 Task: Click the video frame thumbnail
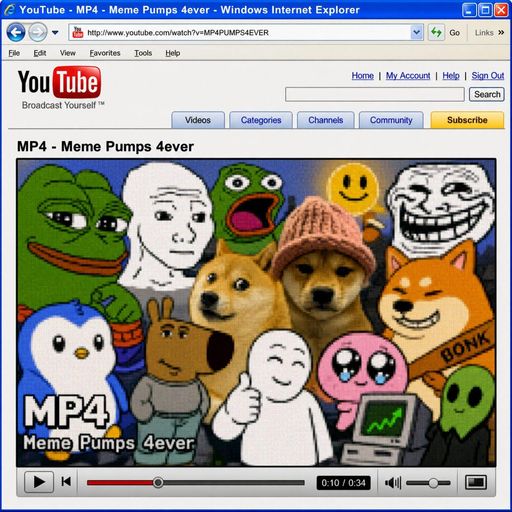click(256, 313)
